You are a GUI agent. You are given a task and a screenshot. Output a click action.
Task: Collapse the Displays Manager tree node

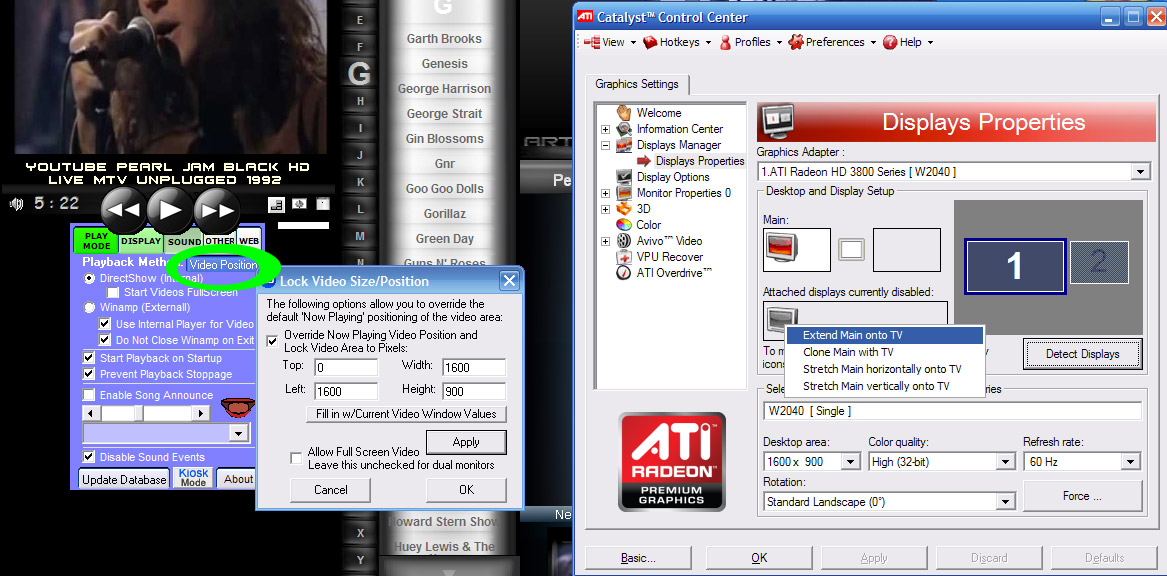(x=606, y=145)
